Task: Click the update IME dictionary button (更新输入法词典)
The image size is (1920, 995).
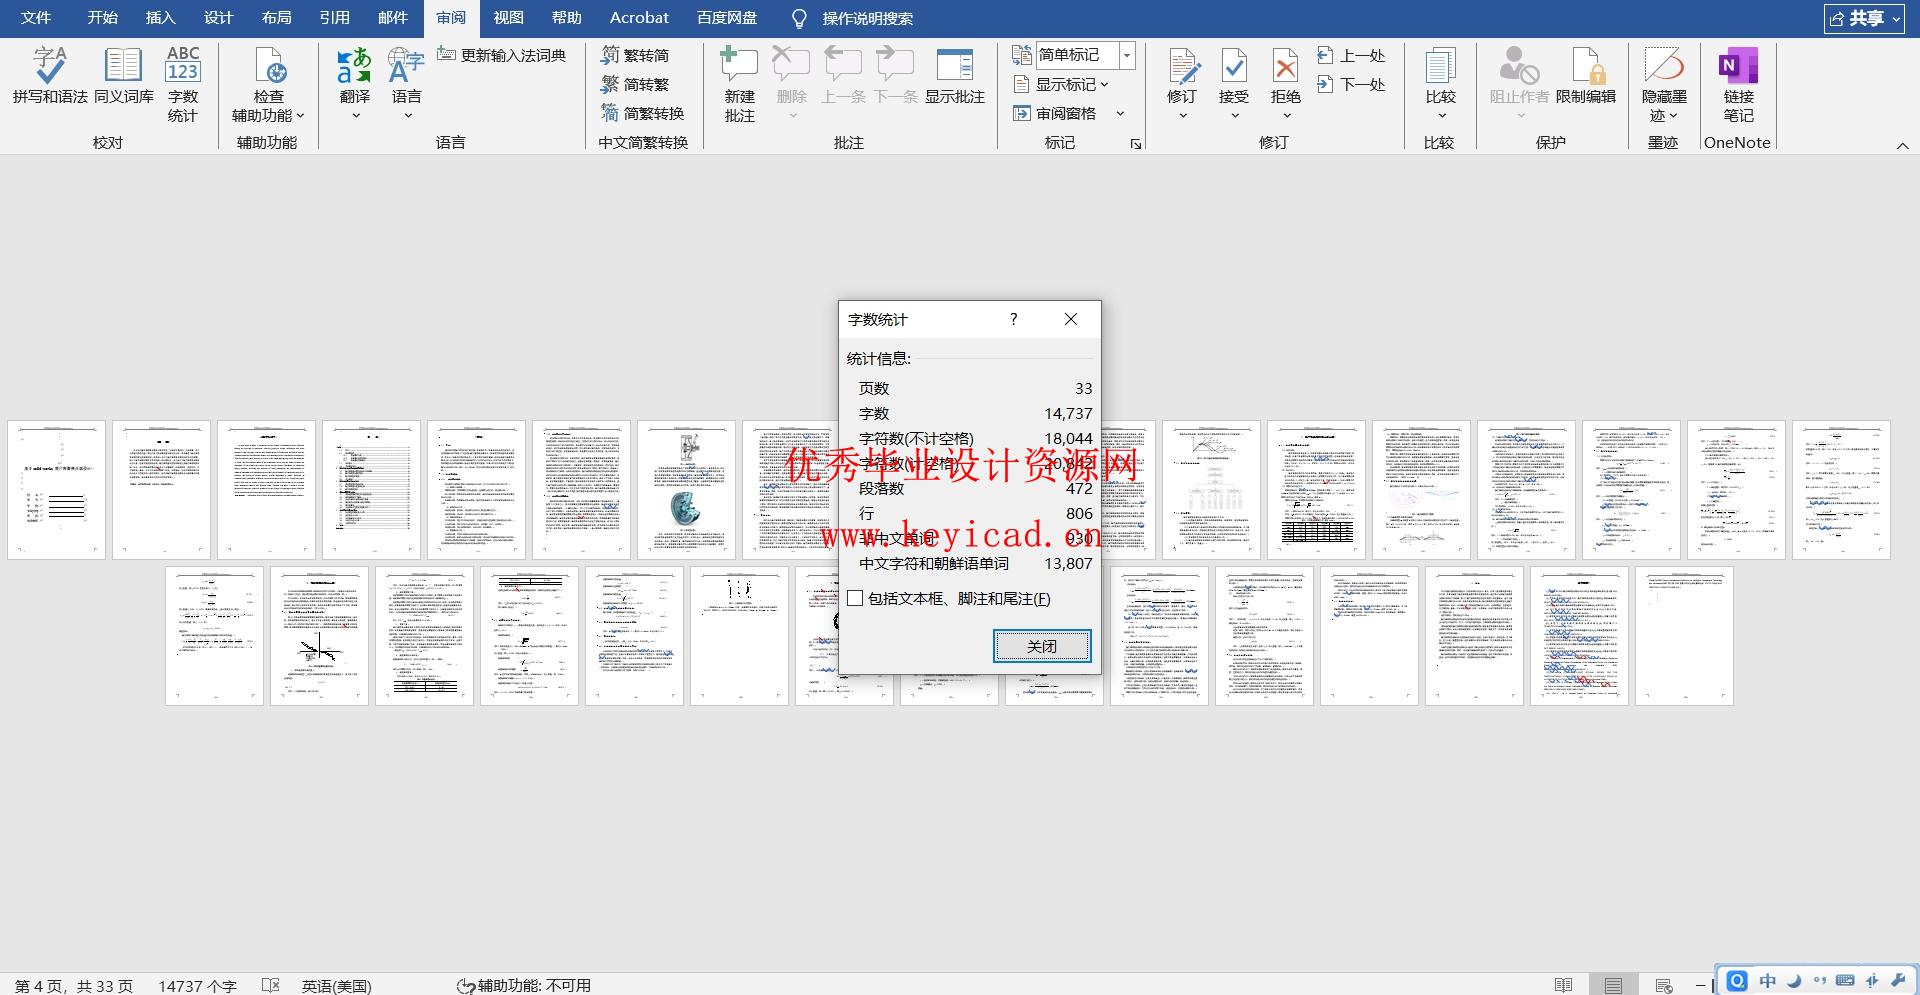Action: point(502,55)
